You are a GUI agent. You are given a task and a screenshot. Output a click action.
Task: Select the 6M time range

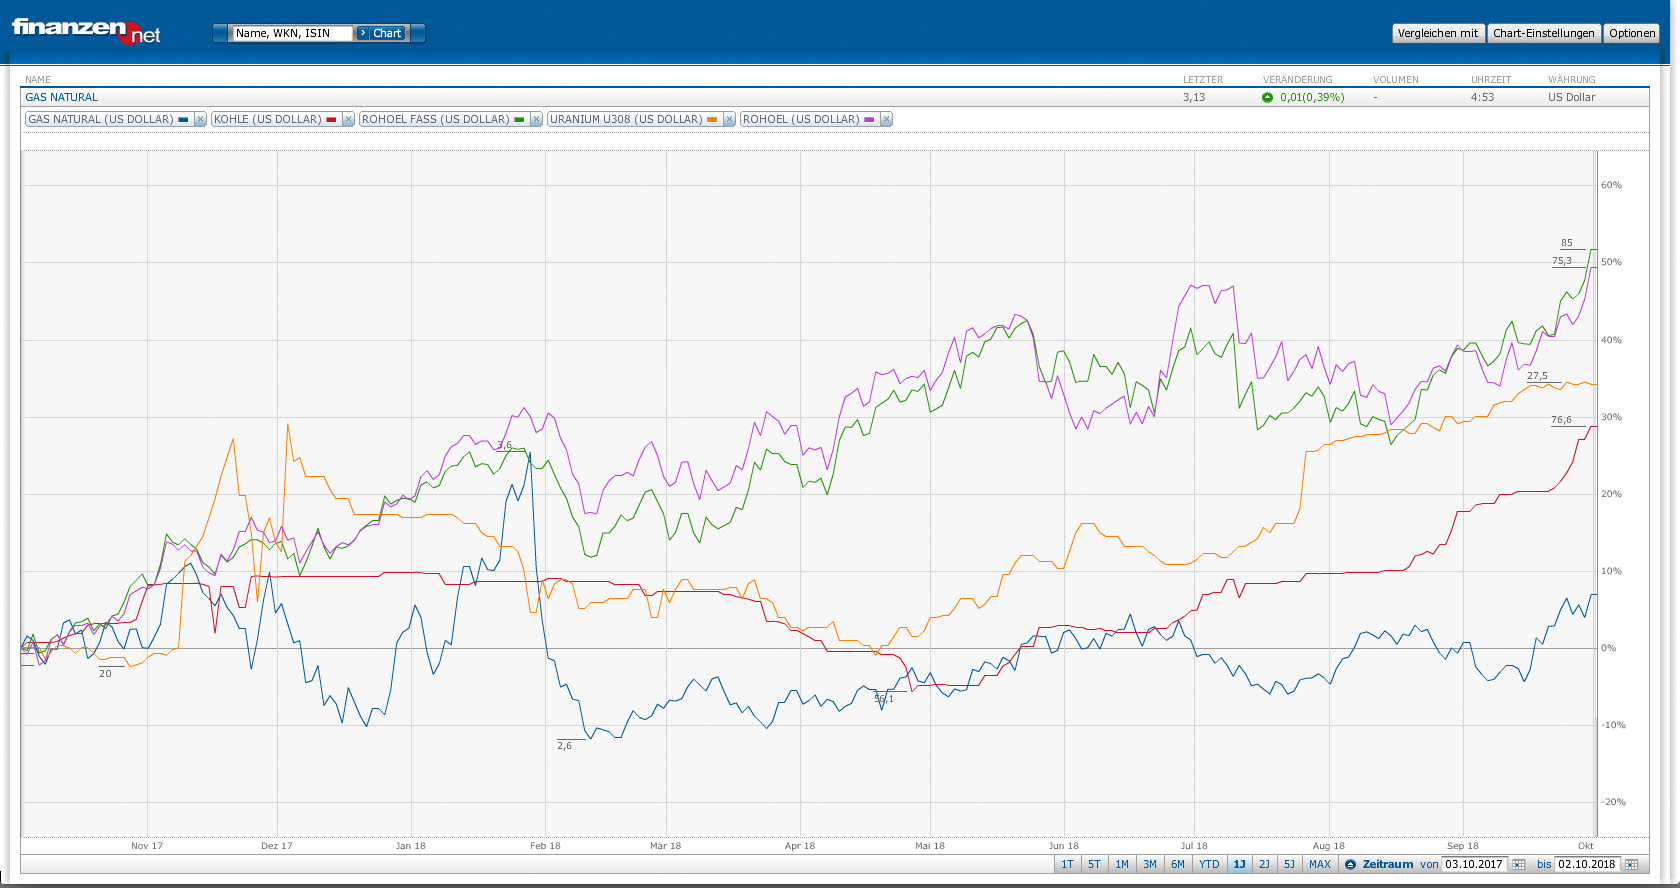[1178, 865]
